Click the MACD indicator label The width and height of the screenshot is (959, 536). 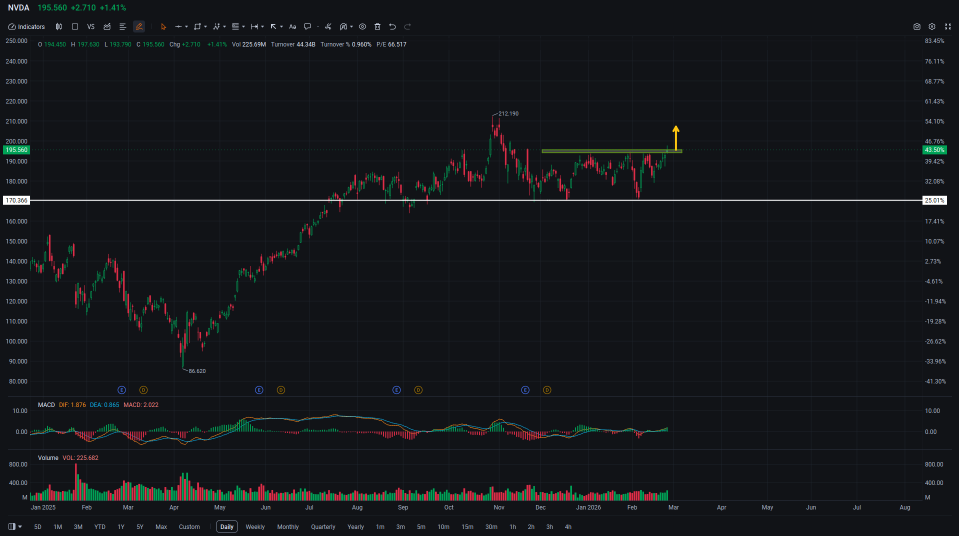pyautogui.click(x=46, y=405)
